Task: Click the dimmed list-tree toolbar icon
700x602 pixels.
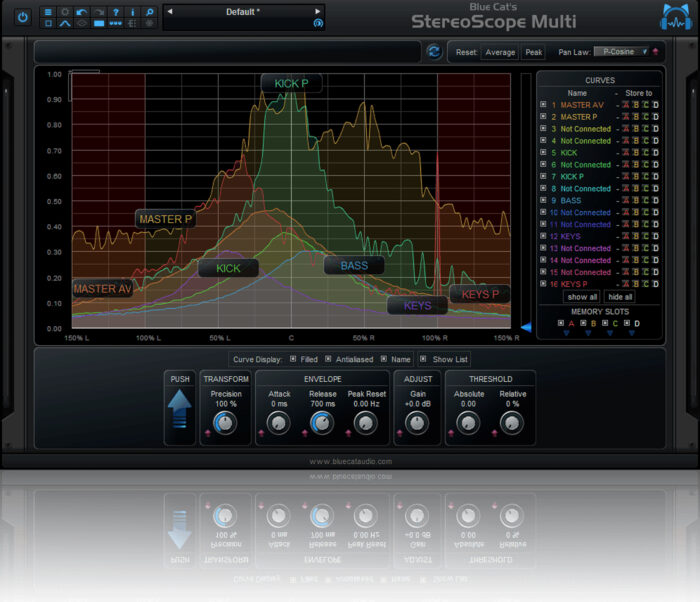Action: tap(133, 23)
